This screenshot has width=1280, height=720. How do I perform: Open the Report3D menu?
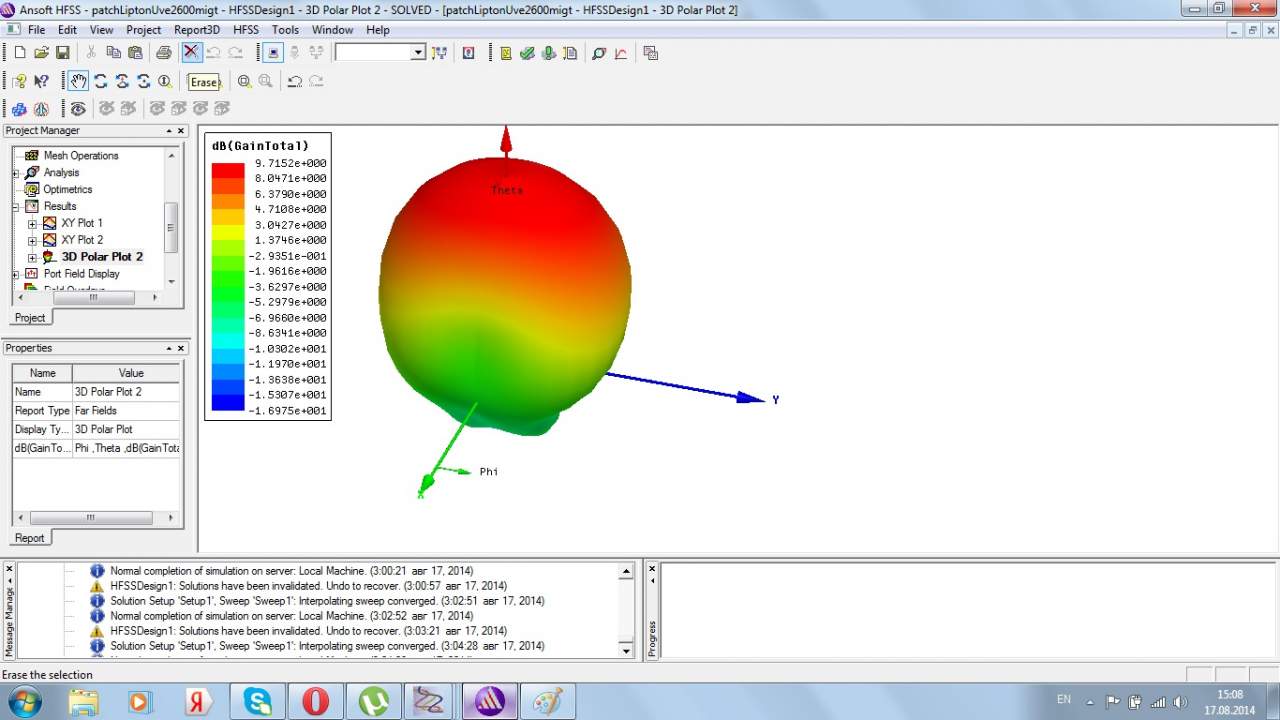pyautogui.click(x=196, y=30)
